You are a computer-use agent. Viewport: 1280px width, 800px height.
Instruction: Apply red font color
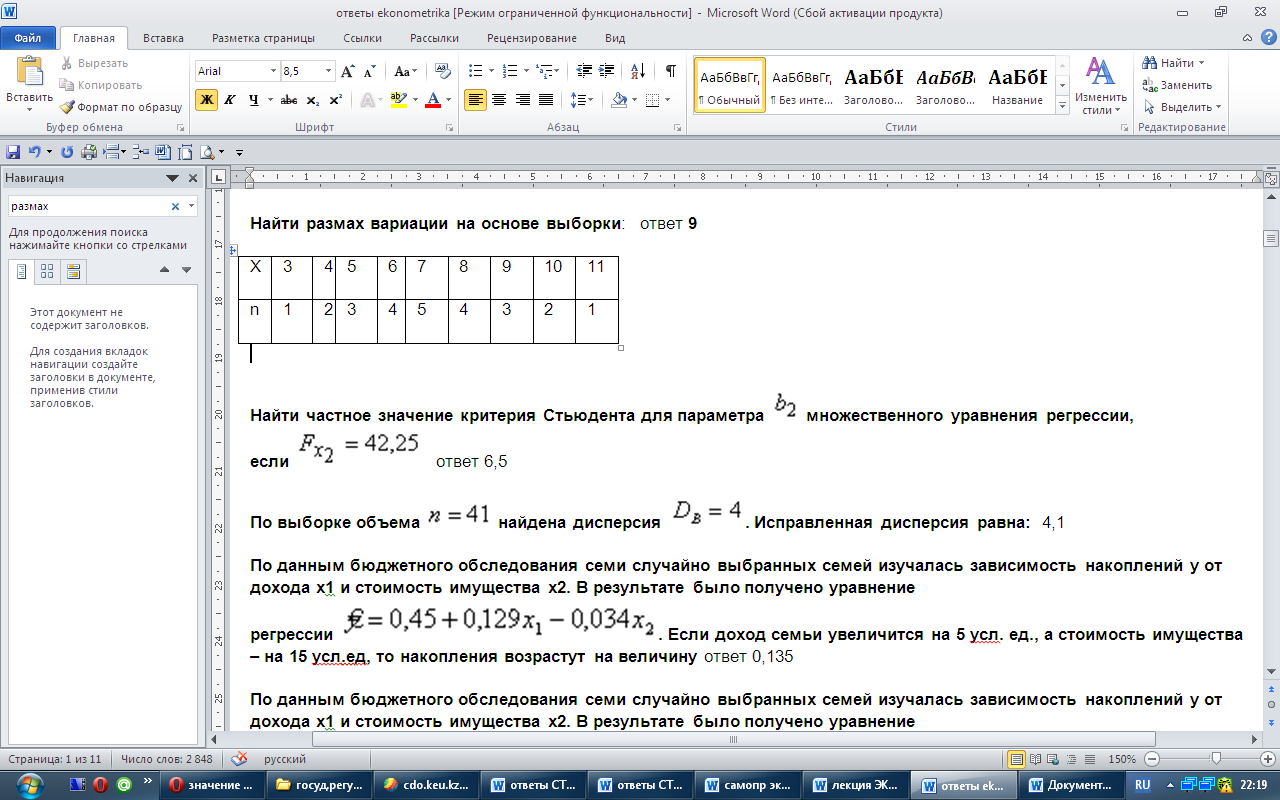point(432,100)
